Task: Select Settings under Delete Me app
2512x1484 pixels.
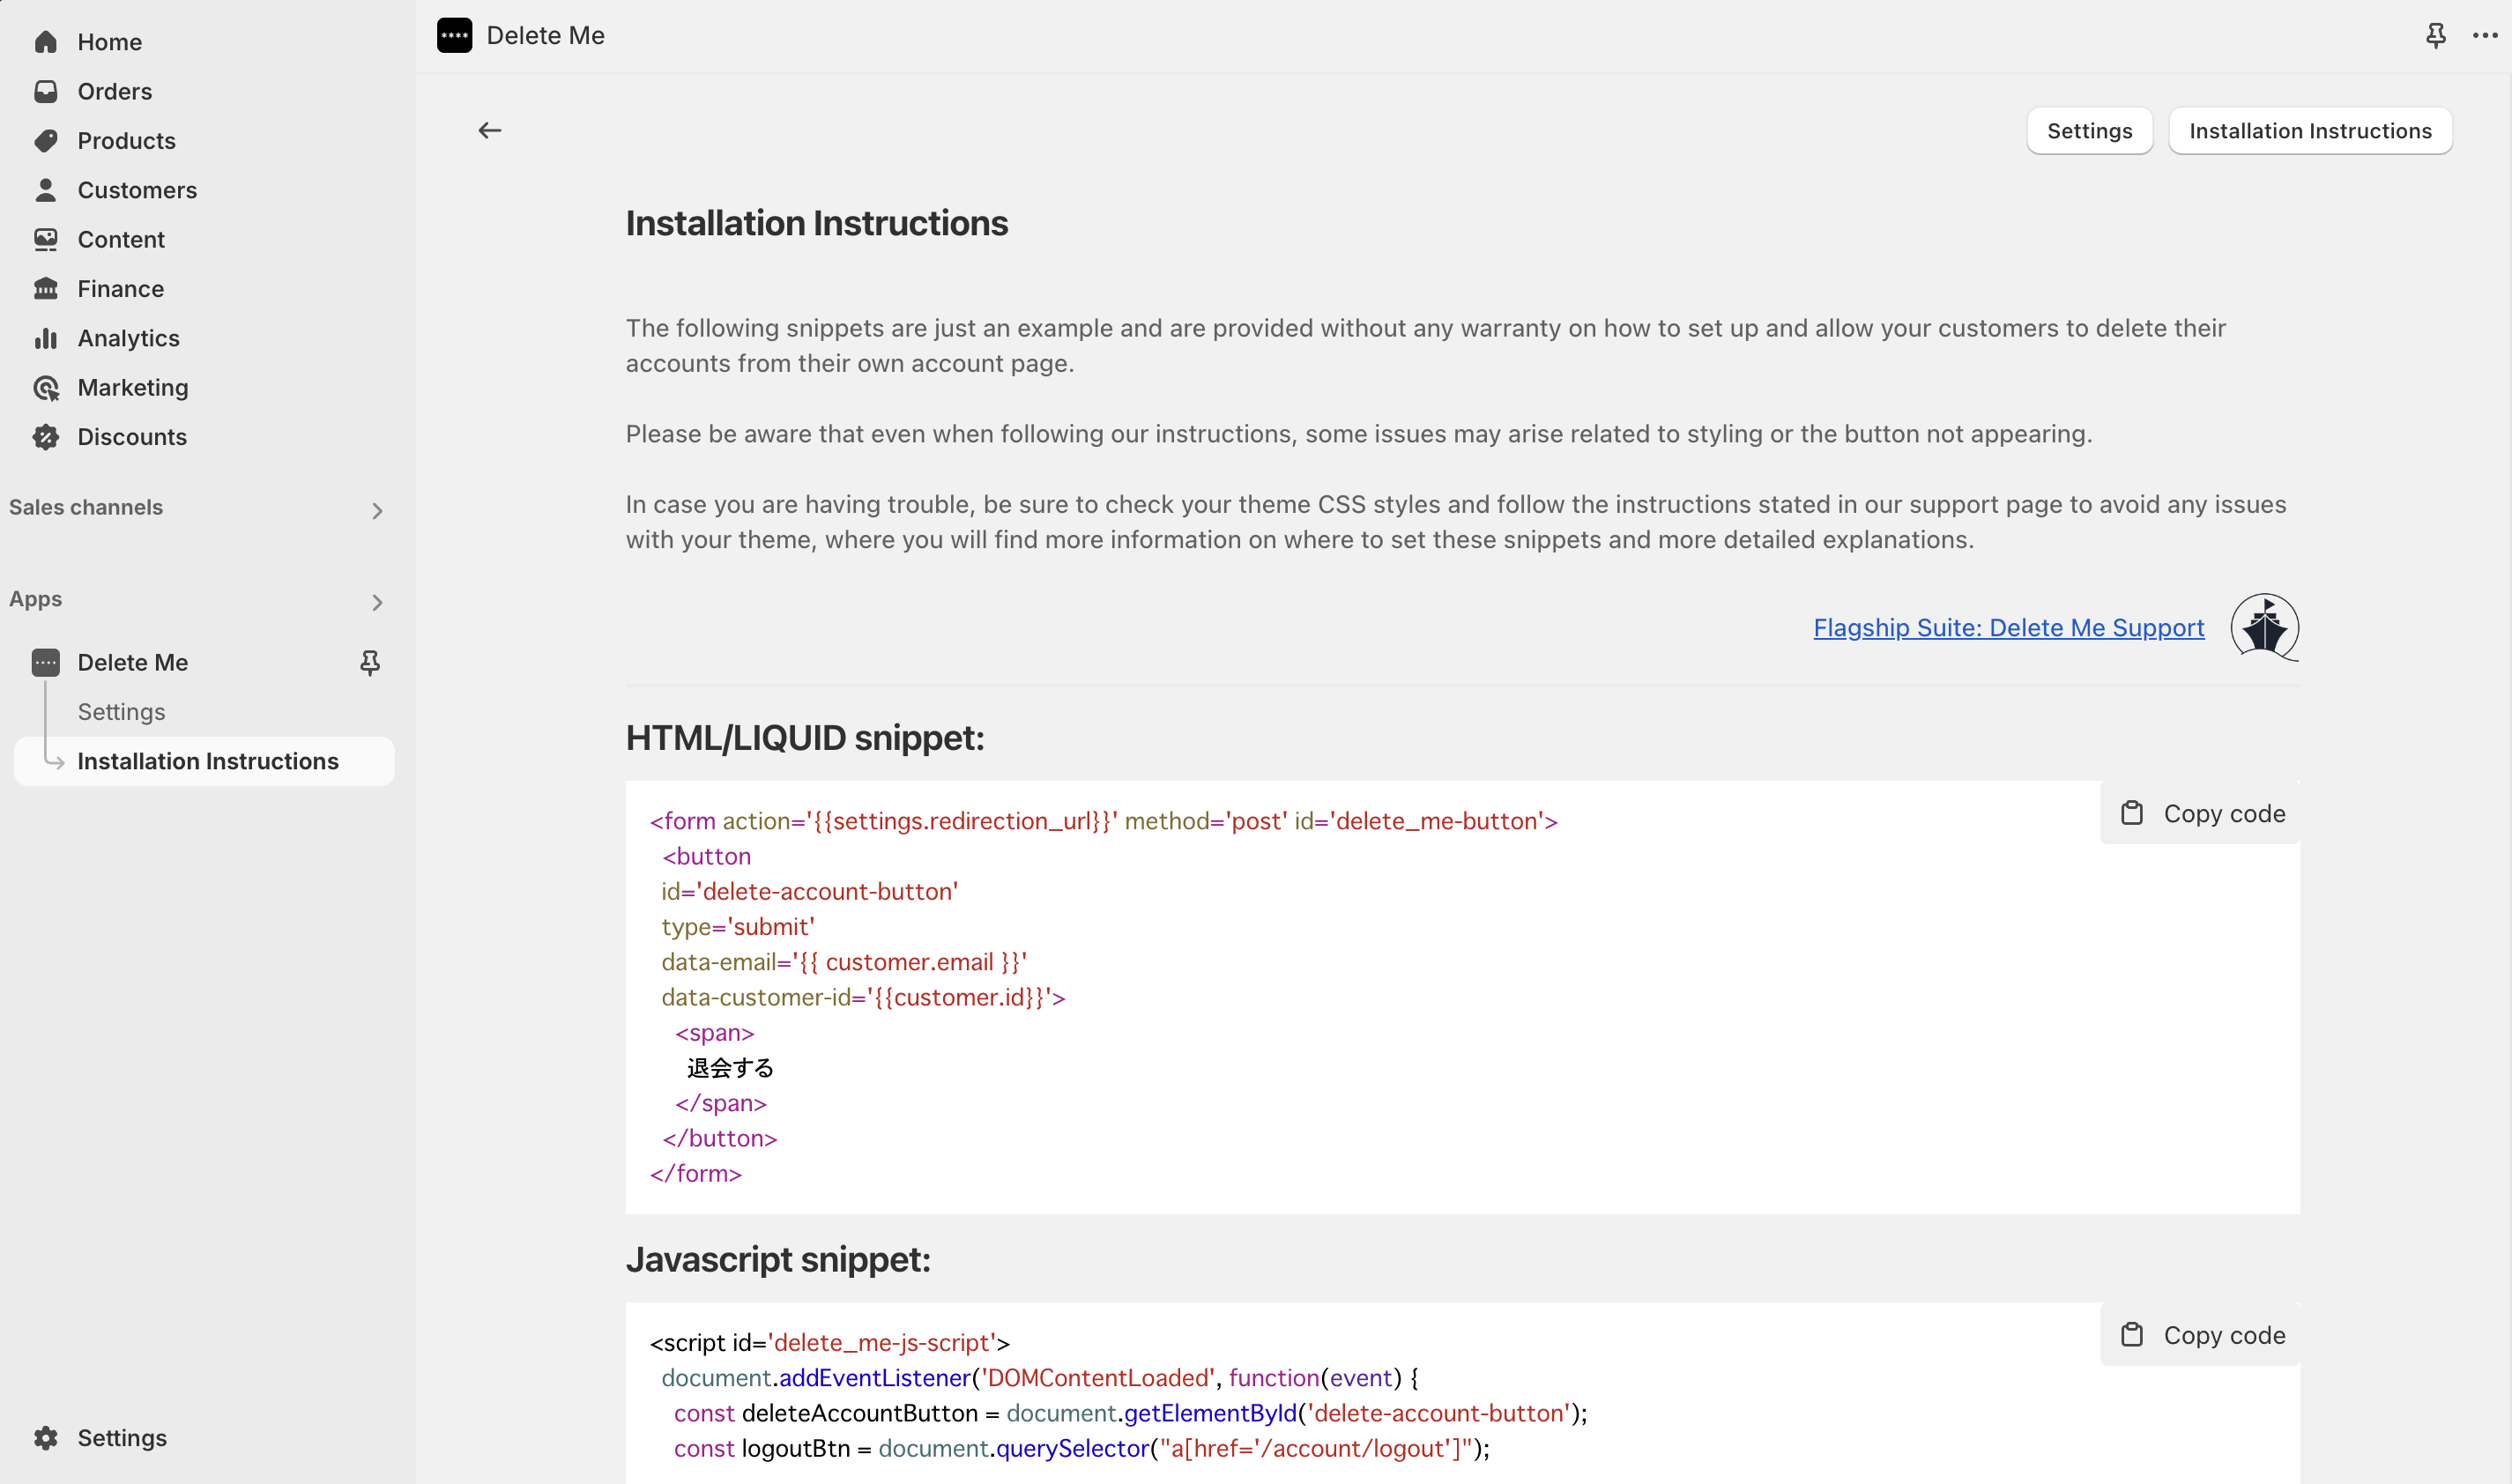Action: point(121,711)
